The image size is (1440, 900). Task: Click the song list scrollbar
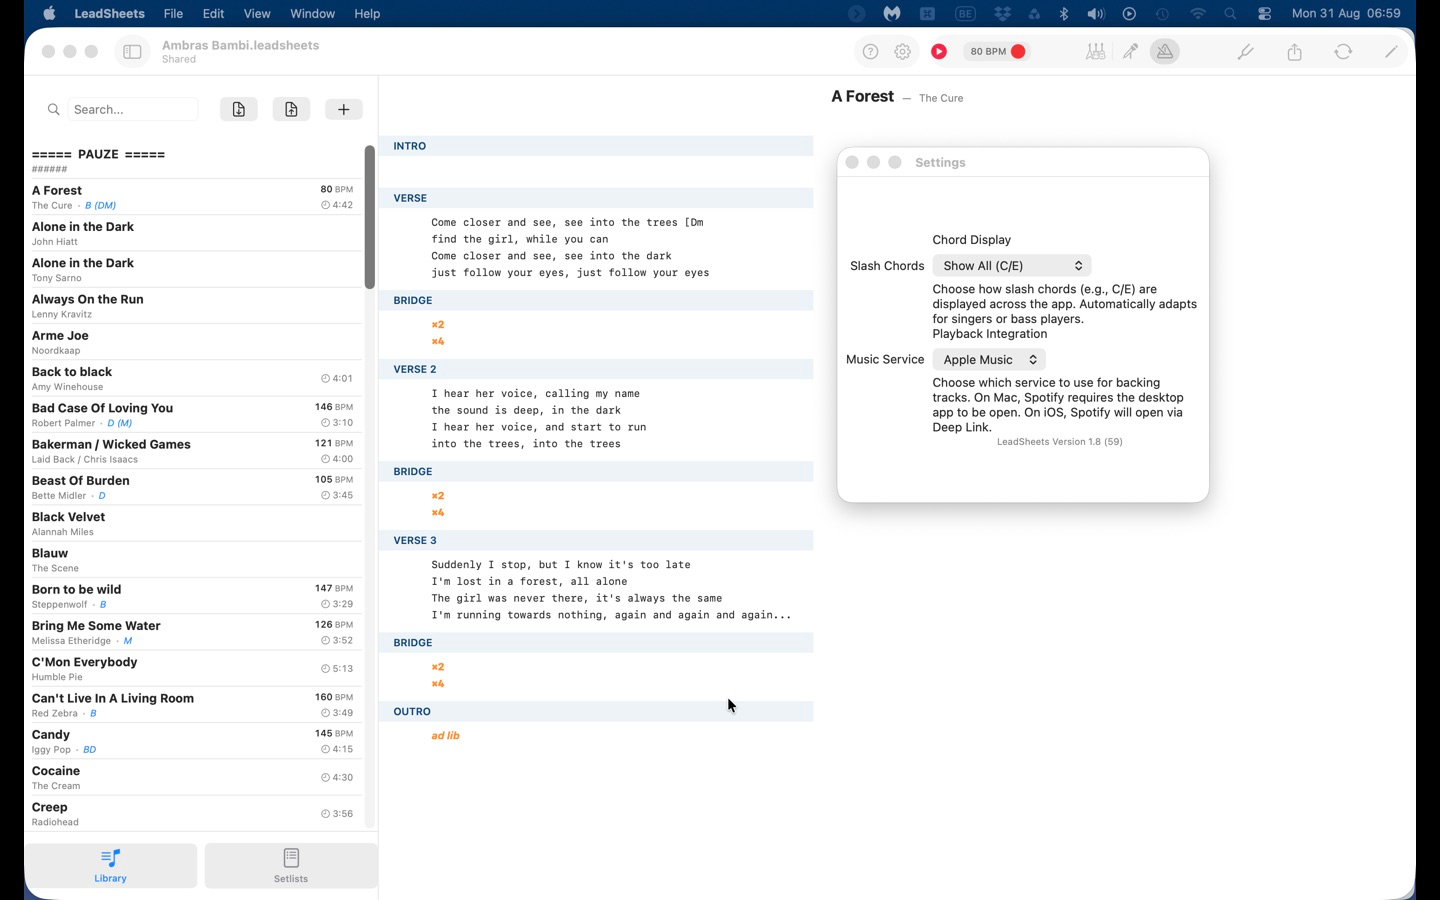tap(370, 217)
